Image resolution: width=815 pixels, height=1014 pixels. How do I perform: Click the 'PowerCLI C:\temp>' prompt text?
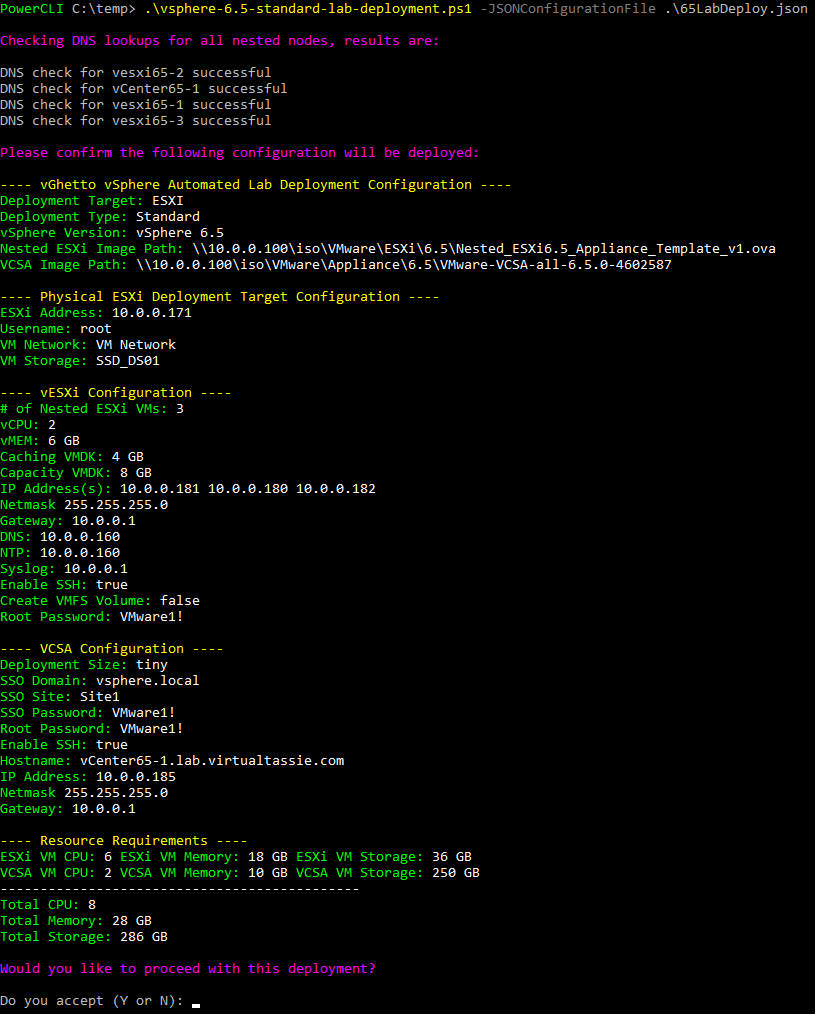[x=68, y=9]
